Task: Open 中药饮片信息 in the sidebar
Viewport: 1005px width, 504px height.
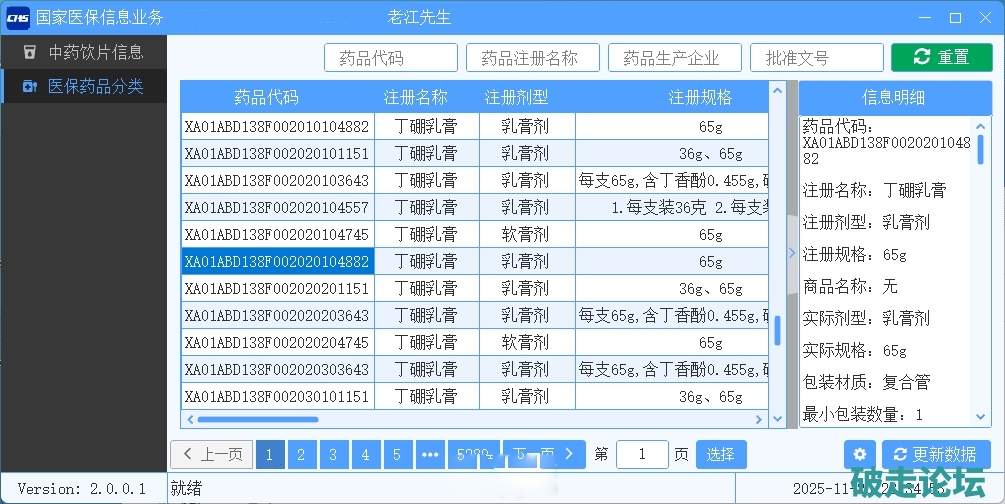Action: [84, 52]
